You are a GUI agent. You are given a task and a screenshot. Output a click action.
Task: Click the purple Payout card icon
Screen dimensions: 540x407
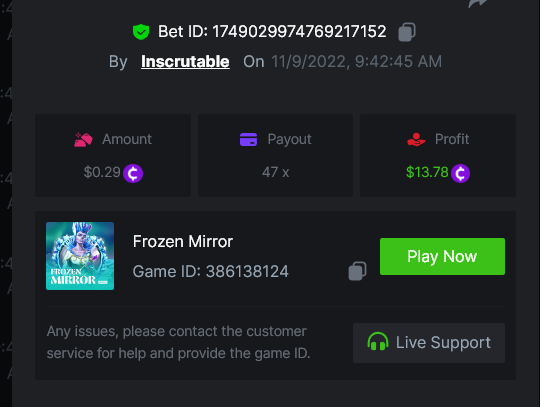[248, 139]
